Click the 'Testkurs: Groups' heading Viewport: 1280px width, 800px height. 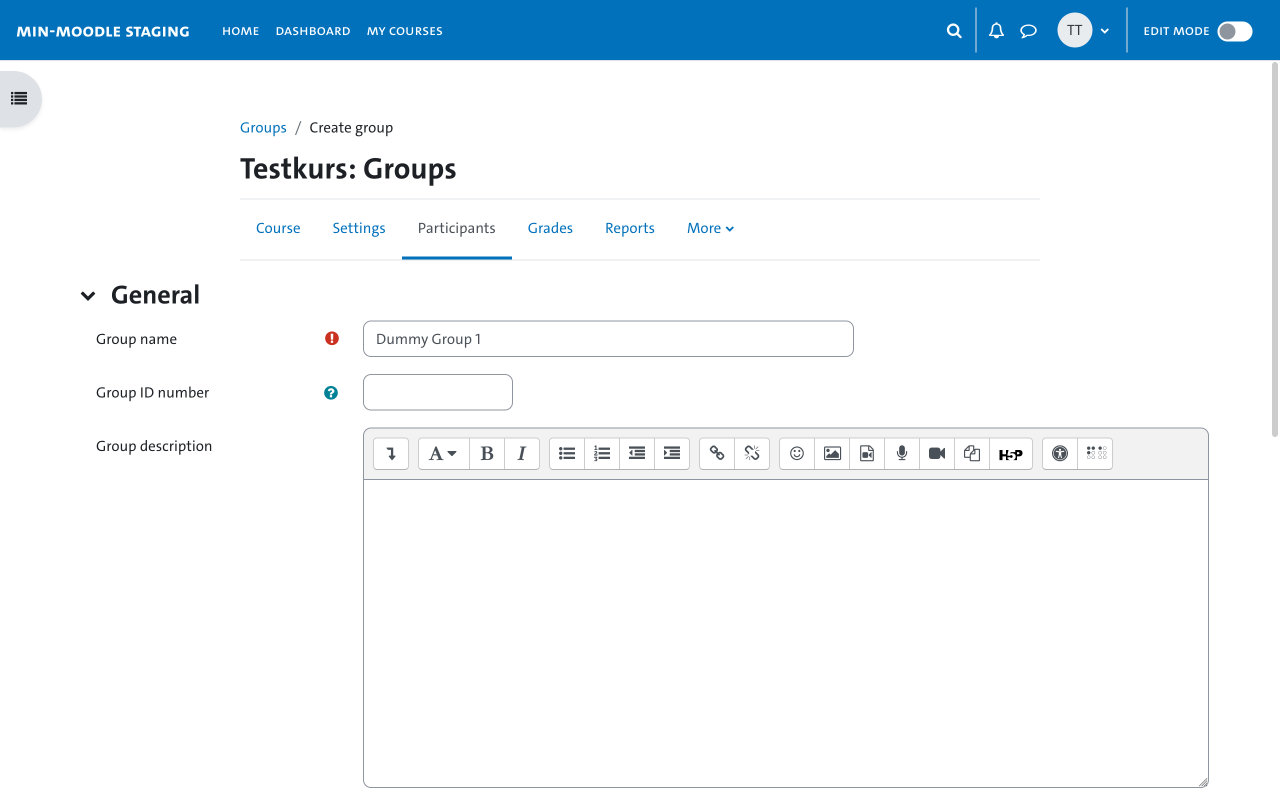348,169
